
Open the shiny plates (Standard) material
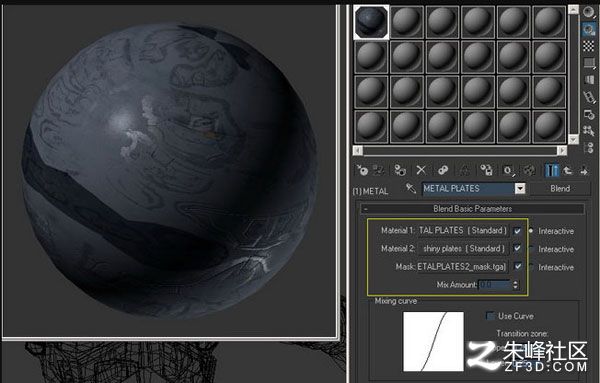(463, 249)
